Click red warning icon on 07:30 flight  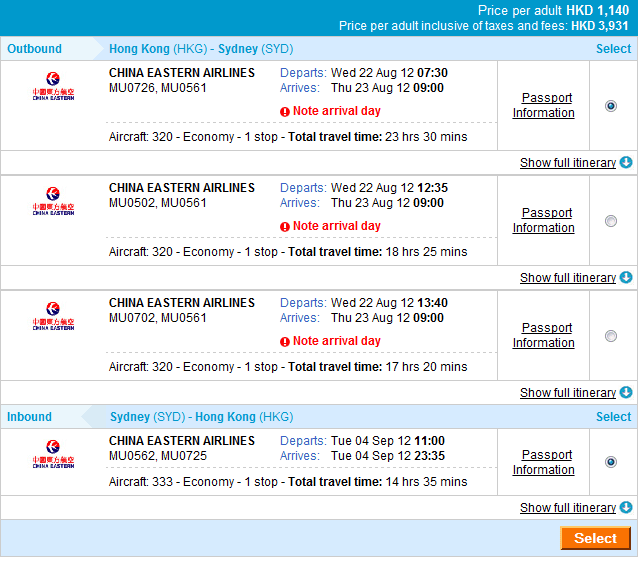(285, 112)
